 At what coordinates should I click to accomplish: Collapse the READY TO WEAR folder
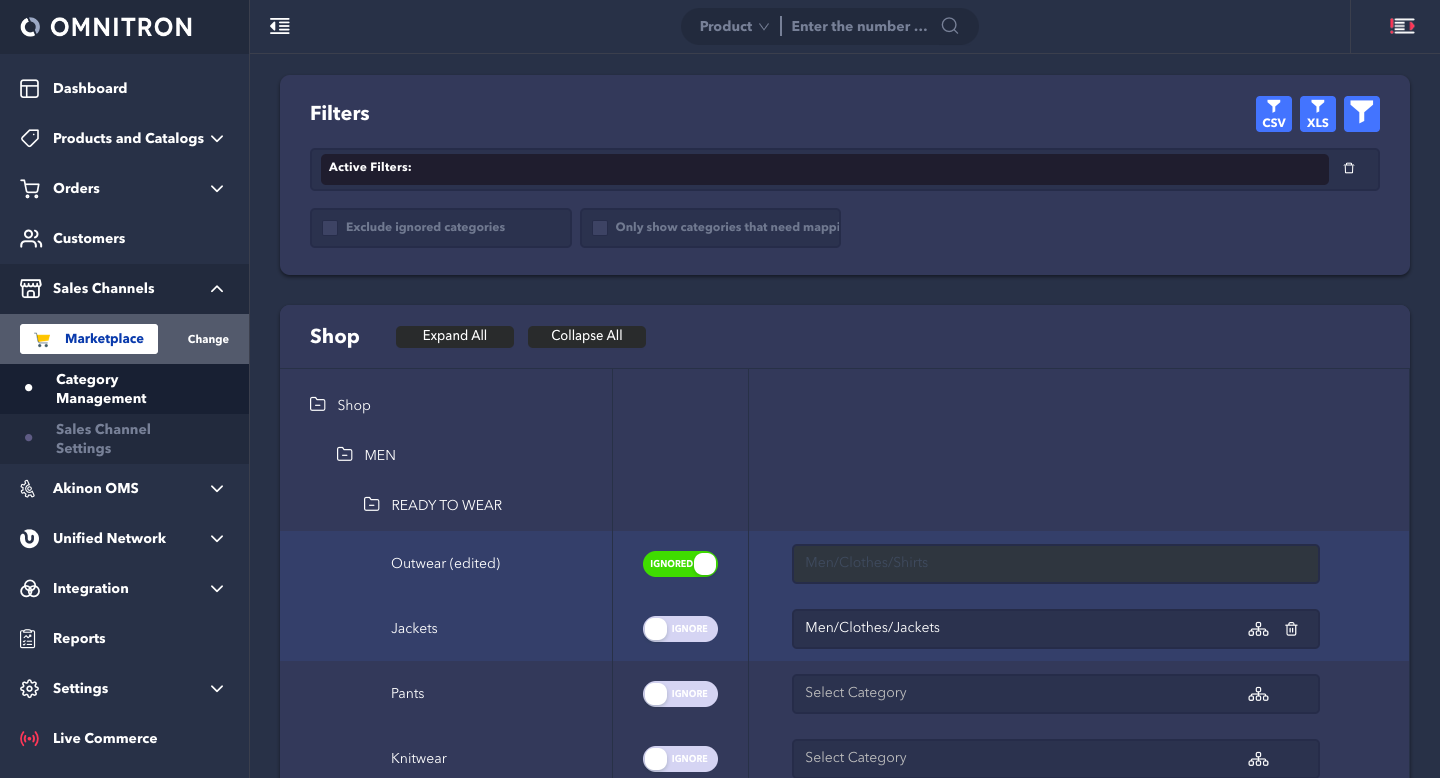(371, 505)
